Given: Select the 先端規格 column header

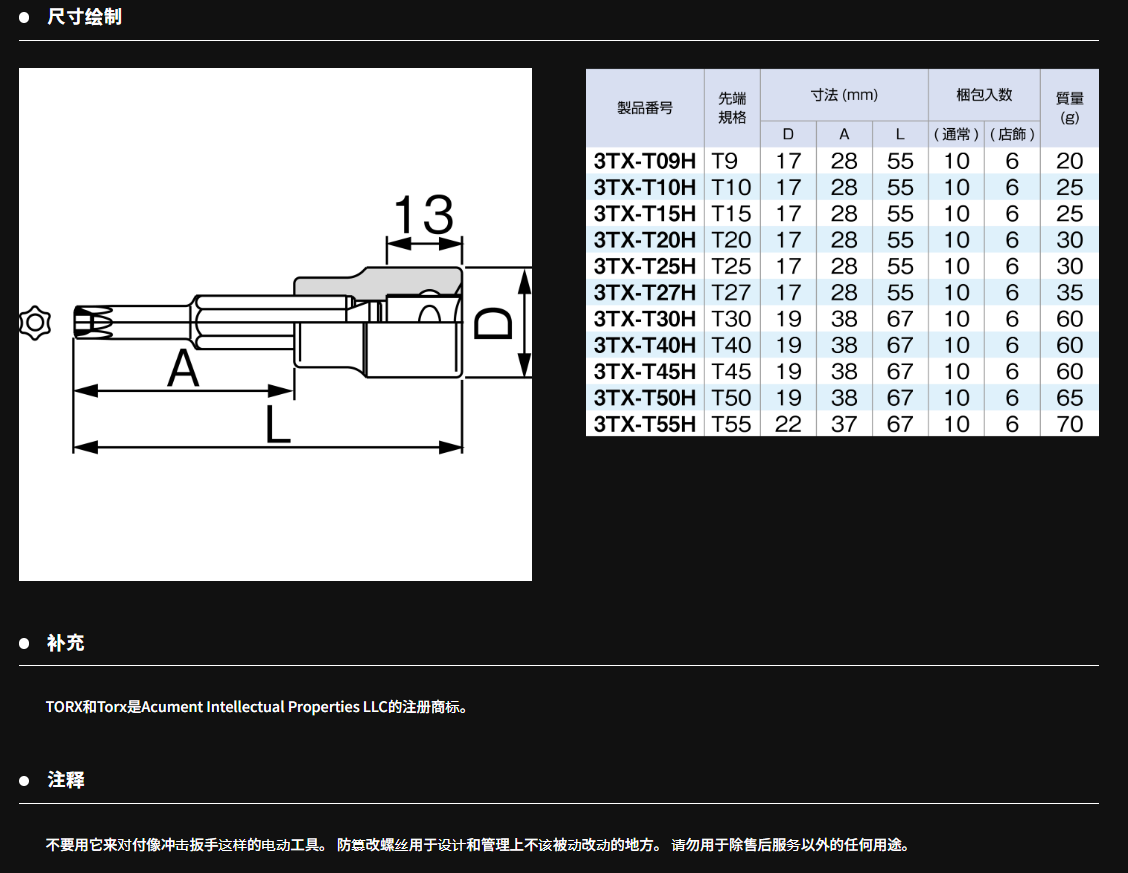Looking at the screenshot, I should point(732,108).
